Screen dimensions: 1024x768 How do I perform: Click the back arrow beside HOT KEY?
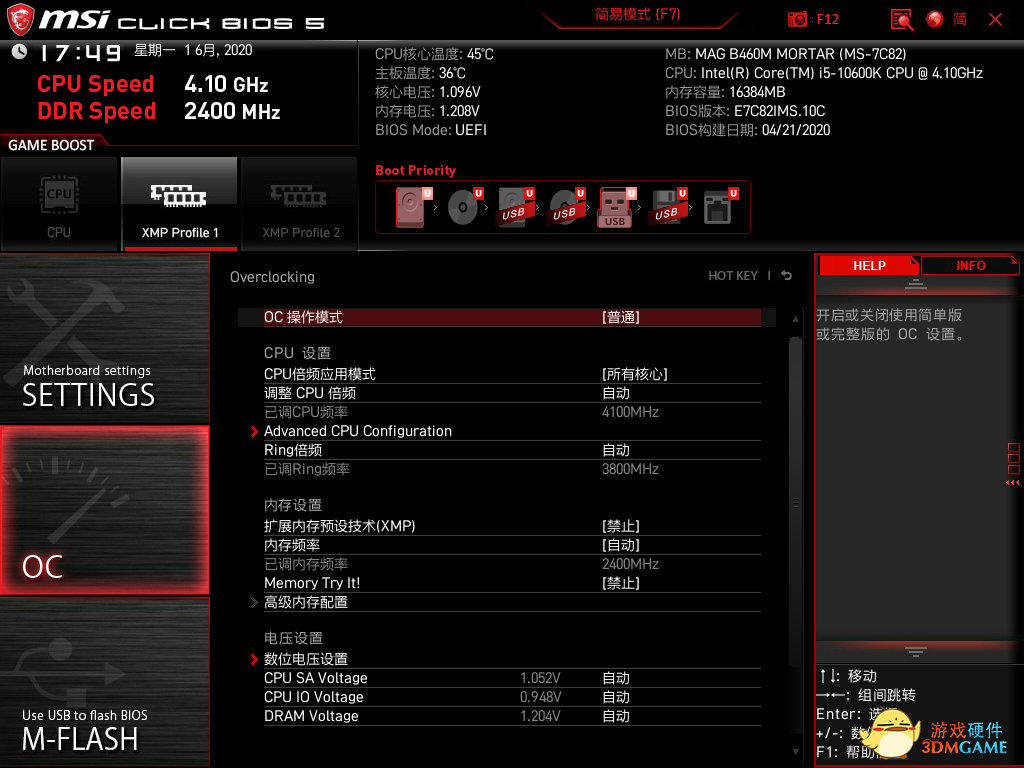[x=787, y=276]
